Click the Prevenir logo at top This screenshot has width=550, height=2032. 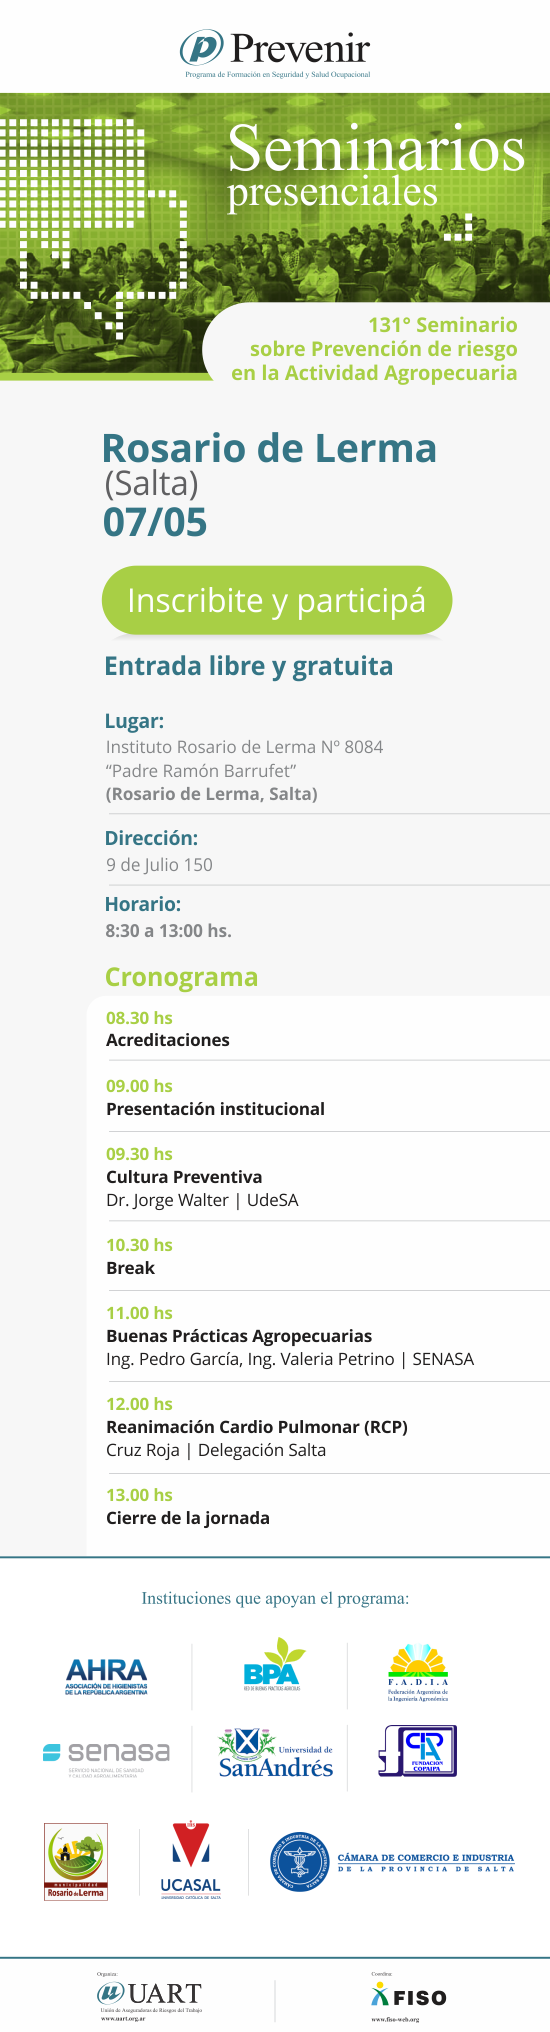click(x=275, y=52)
